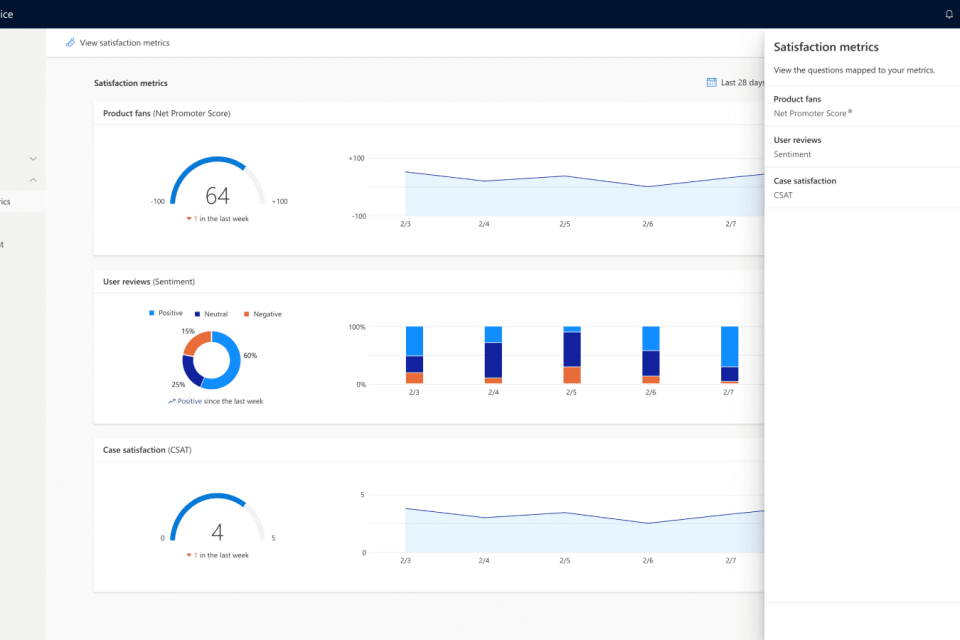
Task: Click the Positive legend color swatch
Action: pyautogui.click(x=152, y=313)
